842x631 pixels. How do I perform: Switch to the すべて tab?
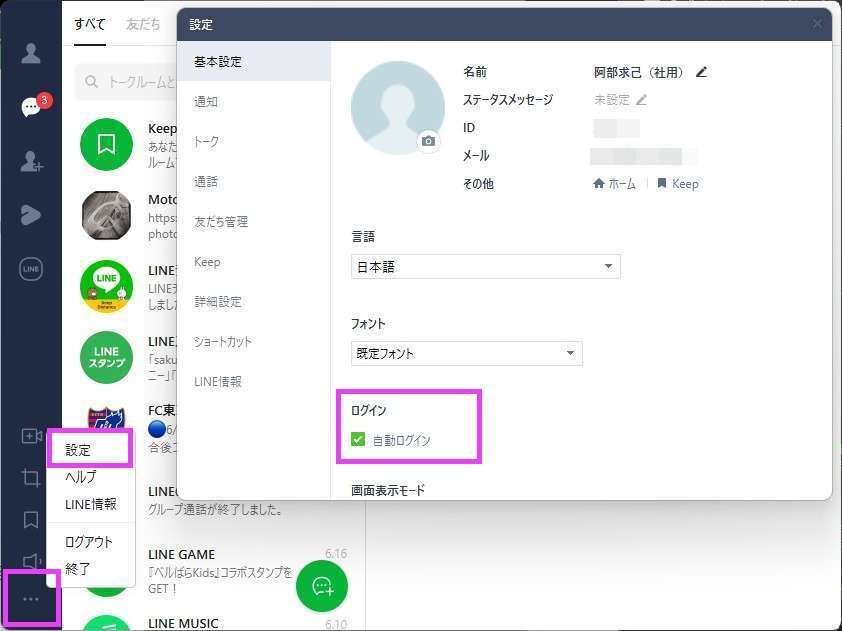pyautogui.click(x=90, y=24)
